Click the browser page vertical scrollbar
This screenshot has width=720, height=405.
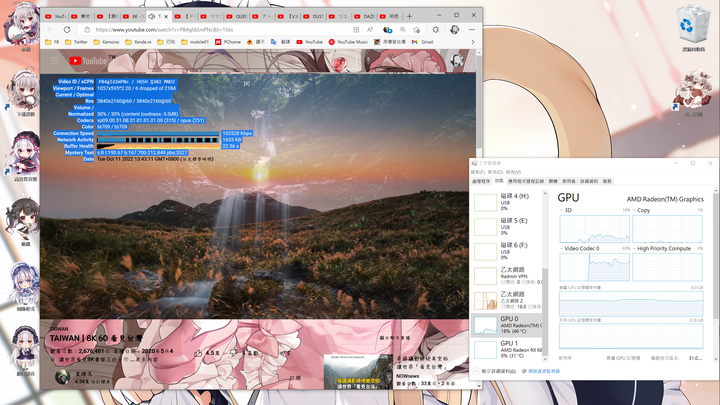click(479, 103)
